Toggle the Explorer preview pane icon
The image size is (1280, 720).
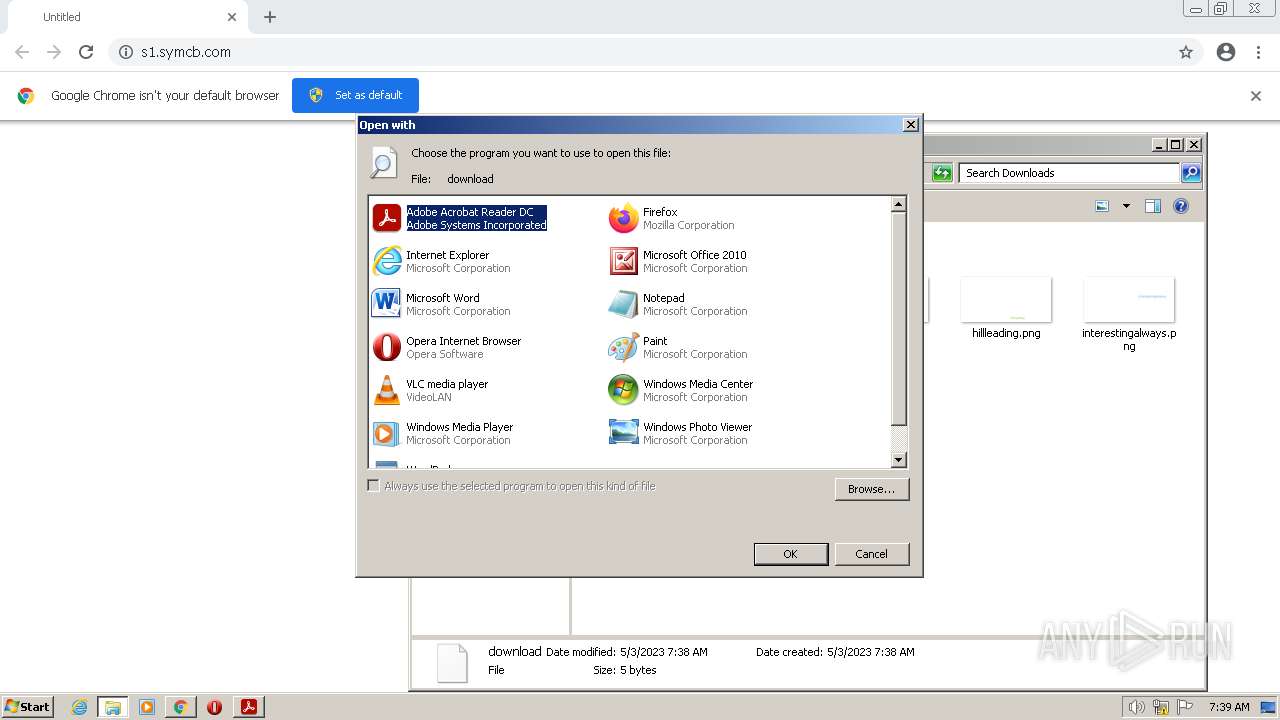[1153, 206]
